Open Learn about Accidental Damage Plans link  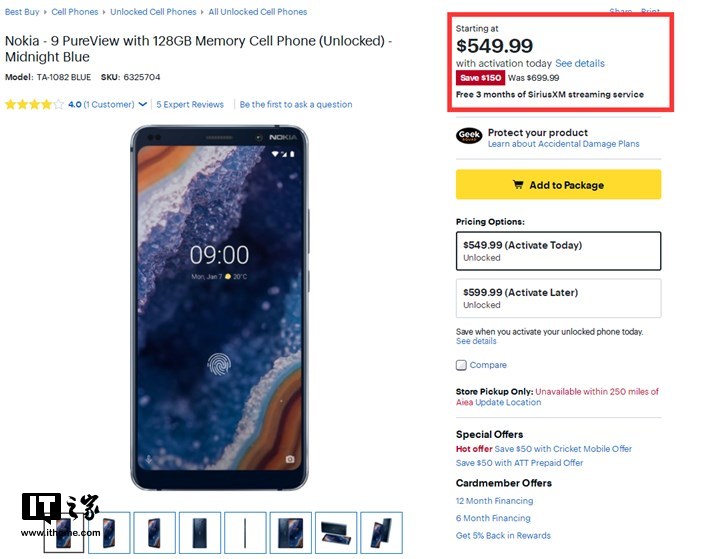point(563,144)
